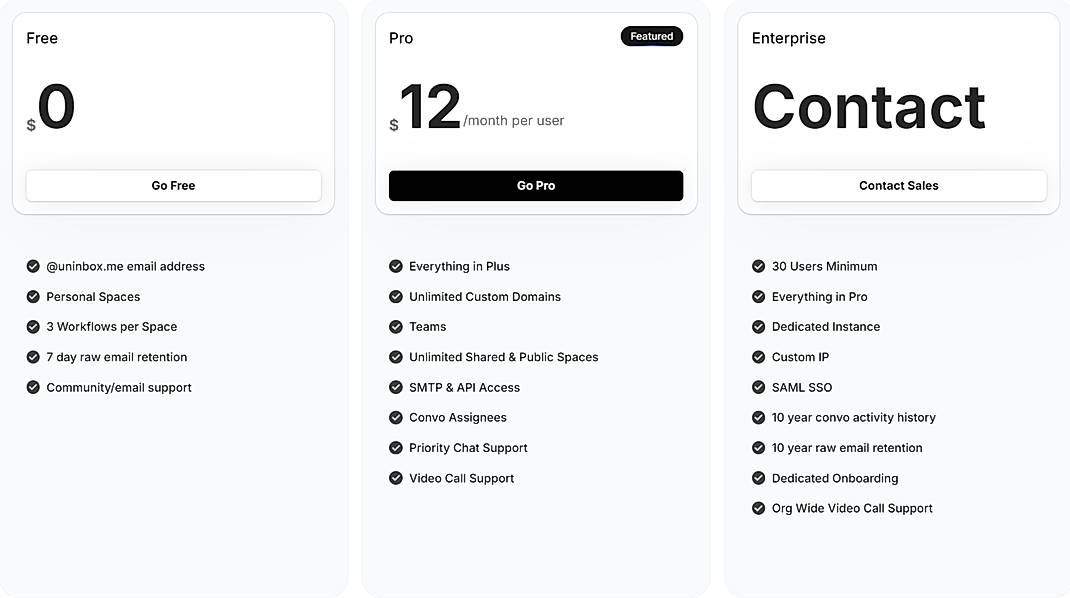1070x598 pixels.
Task: Select the "Personal Spaces" feature checkmark
Action: [x=31, y=296]
